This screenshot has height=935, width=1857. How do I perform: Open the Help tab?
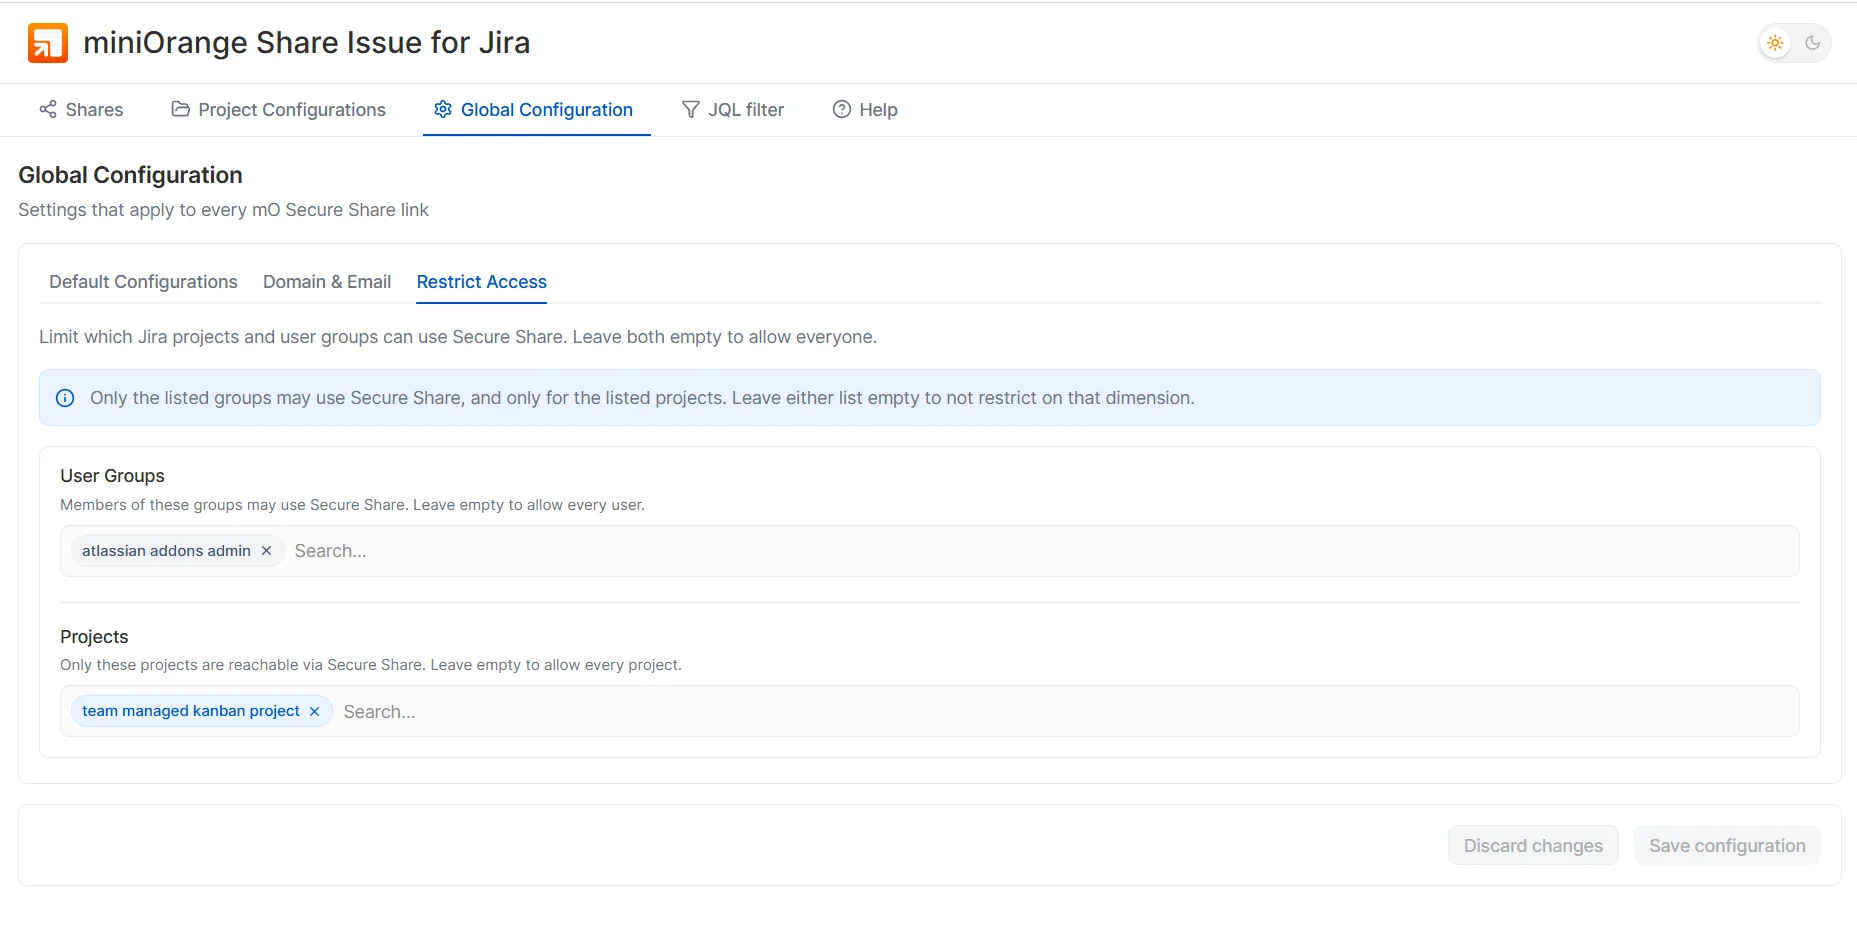coord(865,110)
